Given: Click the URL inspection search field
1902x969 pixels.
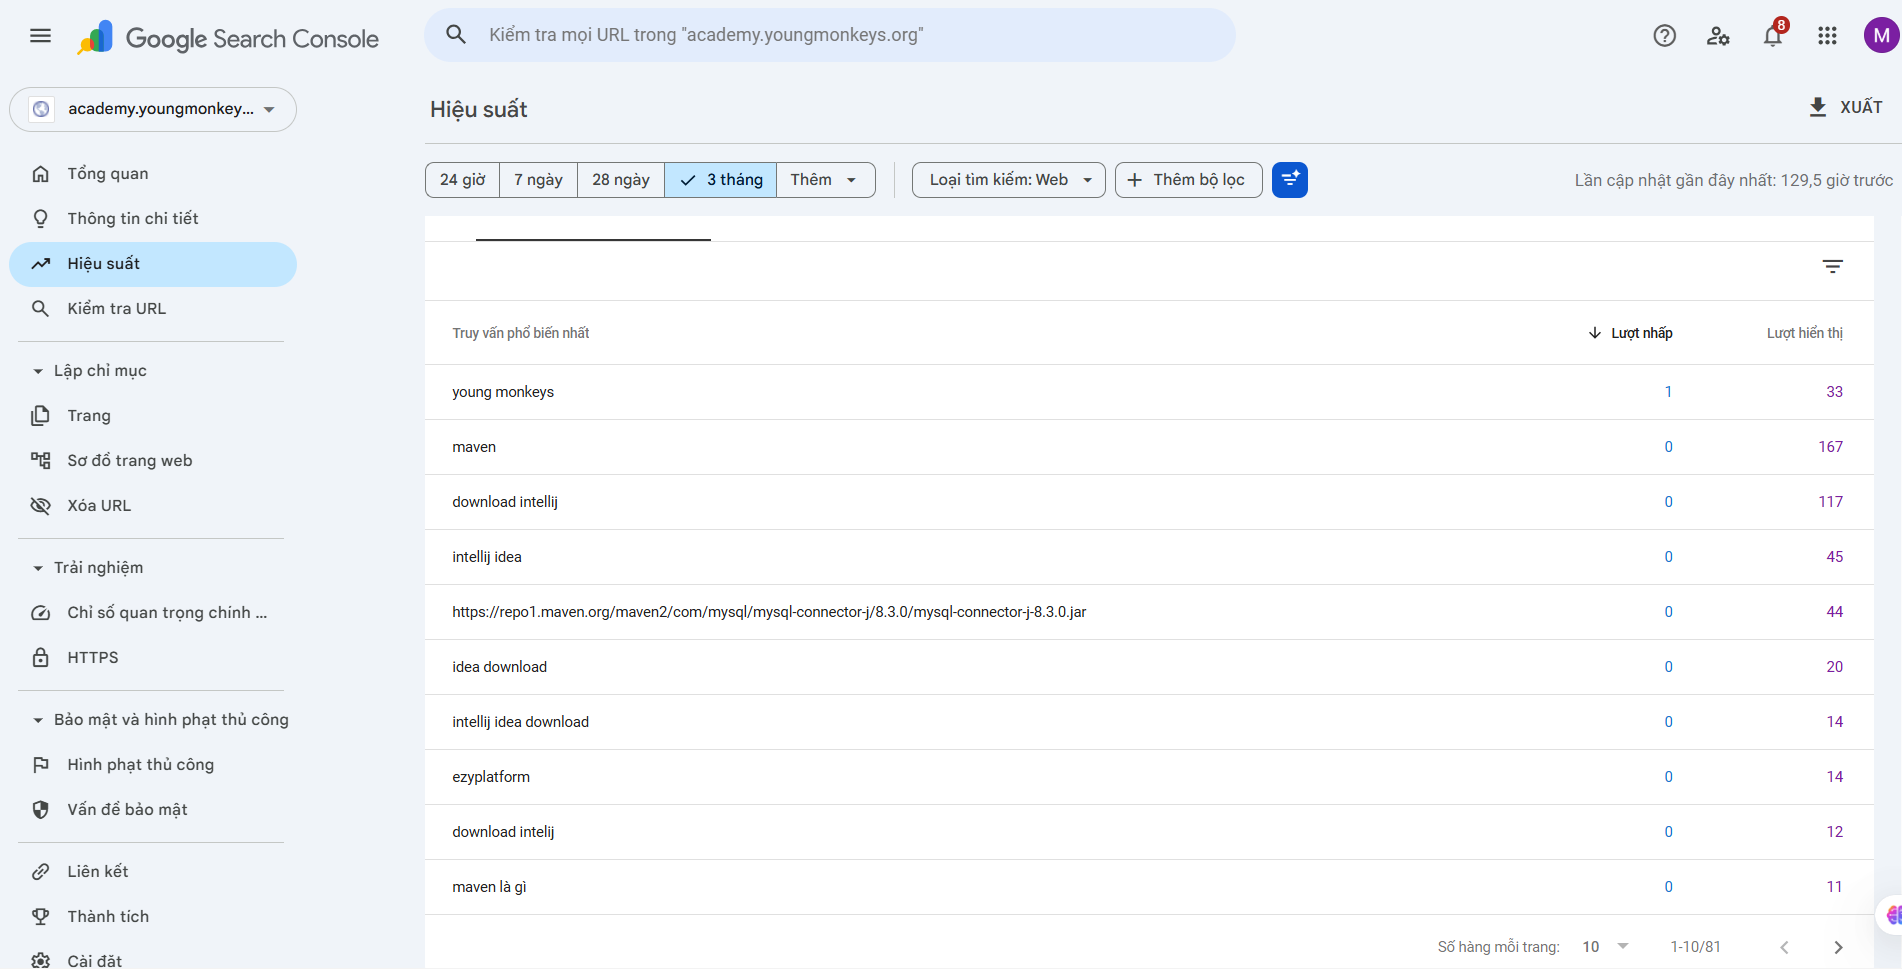Looking at the screenshot, I should 830,35.
